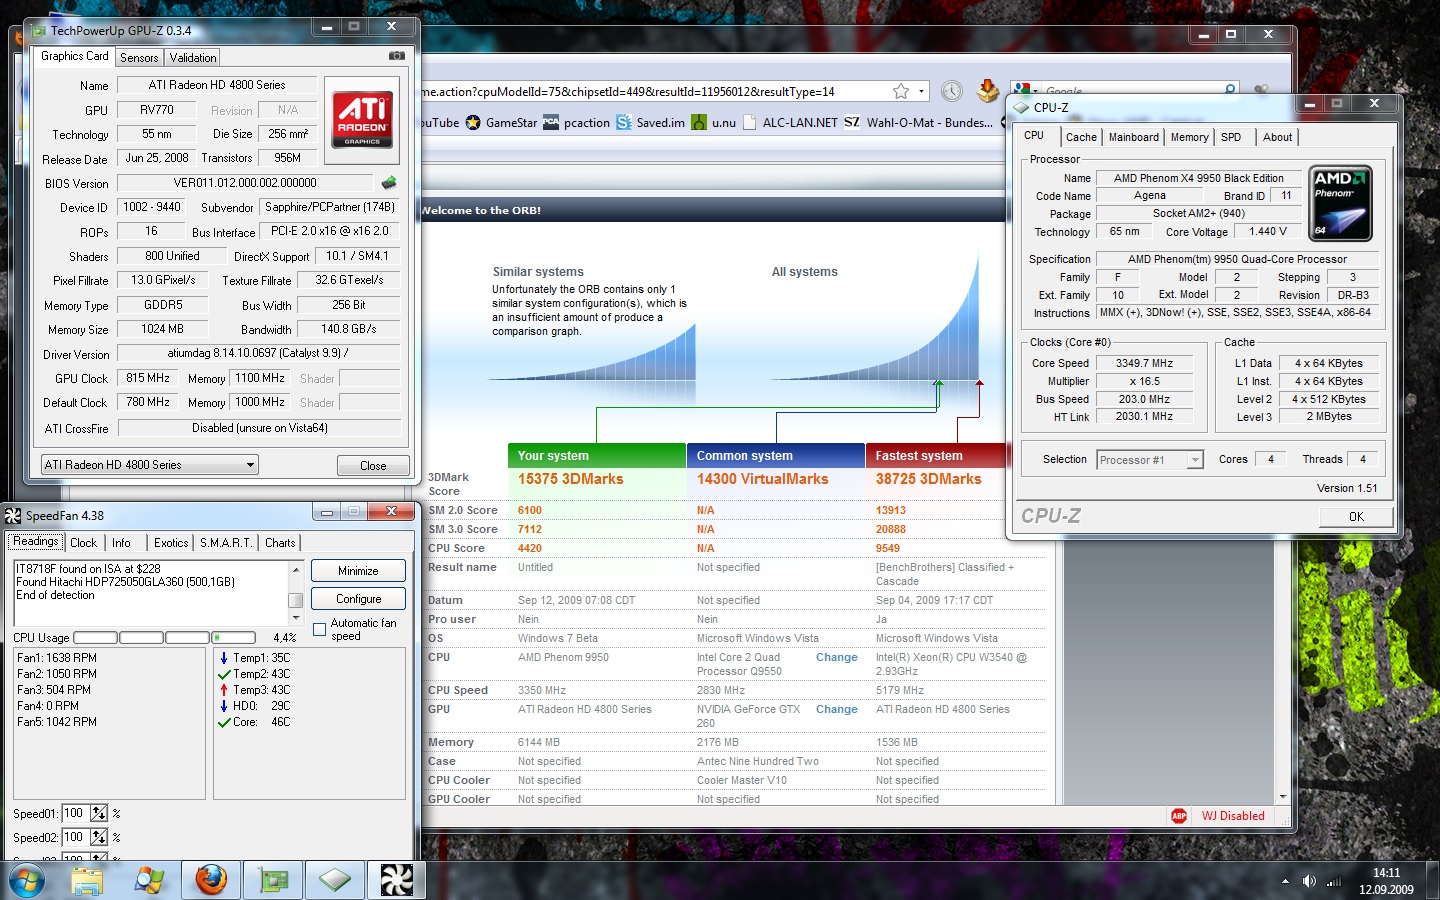
Task: Switch to the Mainboard tab in CPU-Z
Action: (1133, 137)
